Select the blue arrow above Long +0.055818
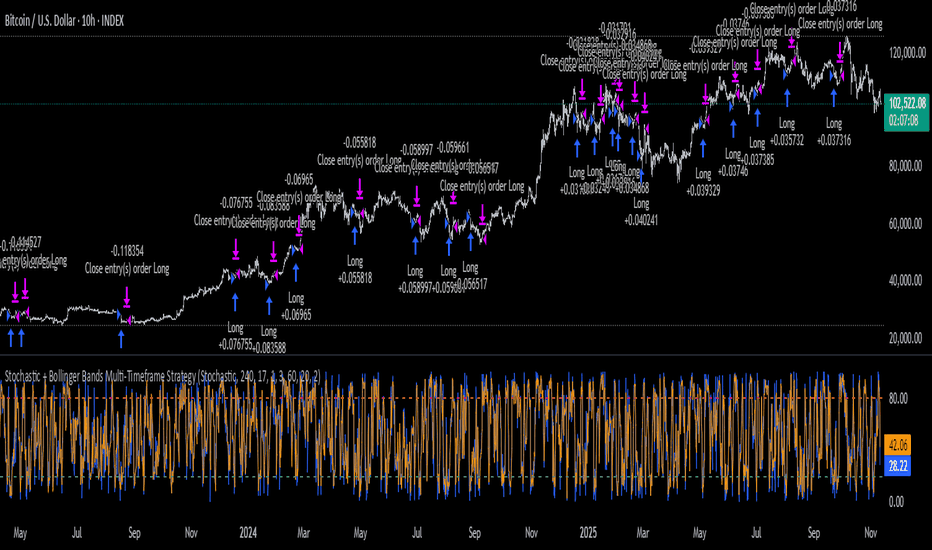The height and width of the screenshot is (550, 932). tap(356, 234)
